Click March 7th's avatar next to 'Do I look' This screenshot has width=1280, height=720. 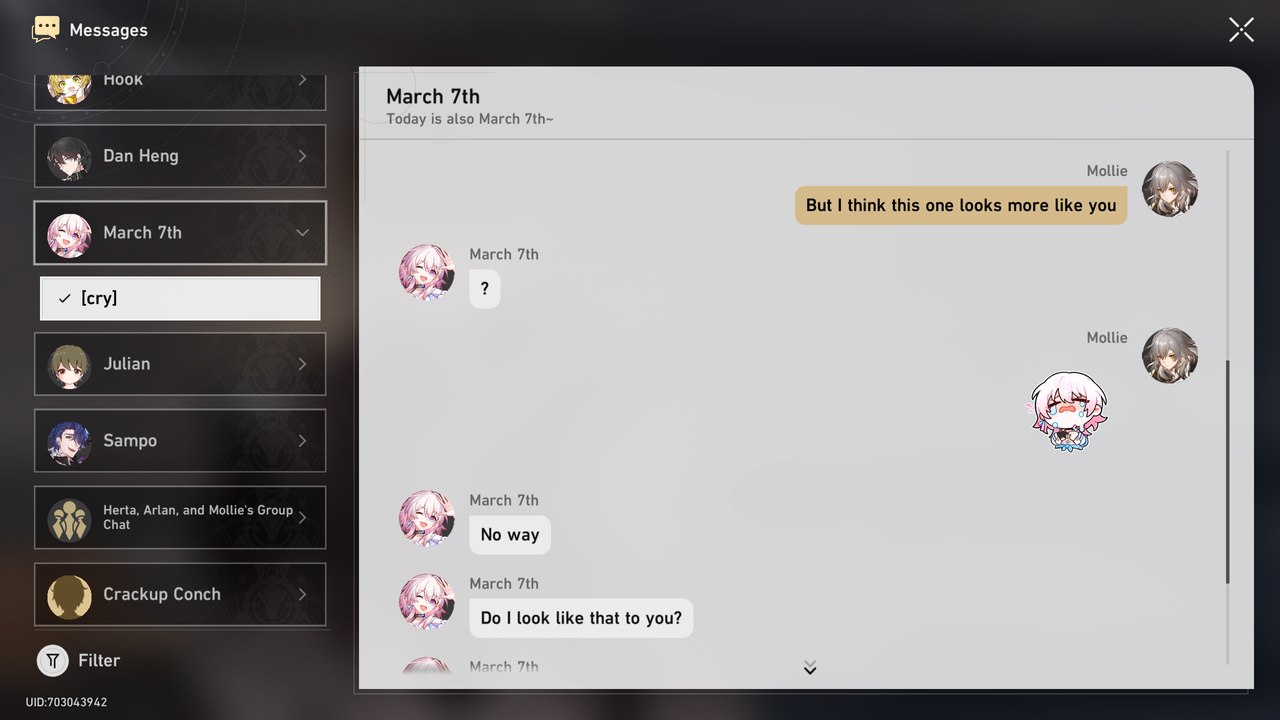(427, 601)
